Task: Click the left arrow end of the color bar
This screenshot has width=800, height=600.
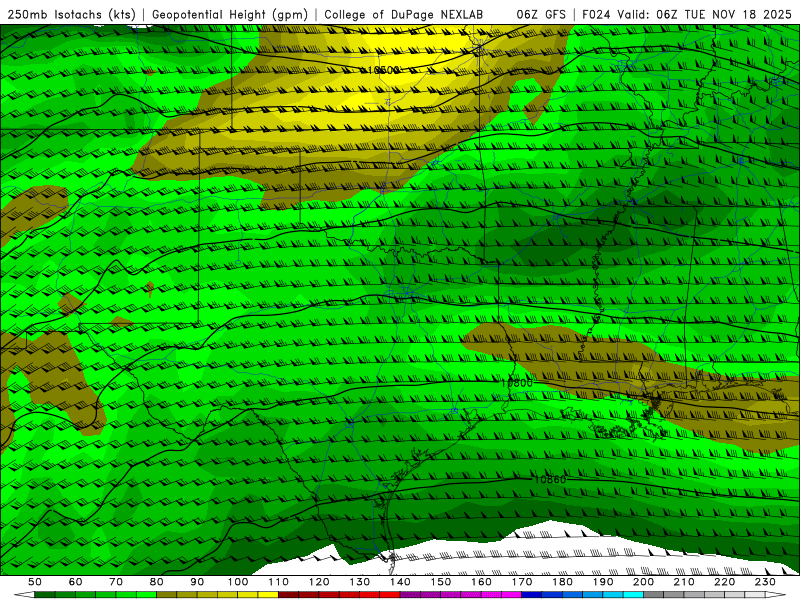Action: pos(24,594)
